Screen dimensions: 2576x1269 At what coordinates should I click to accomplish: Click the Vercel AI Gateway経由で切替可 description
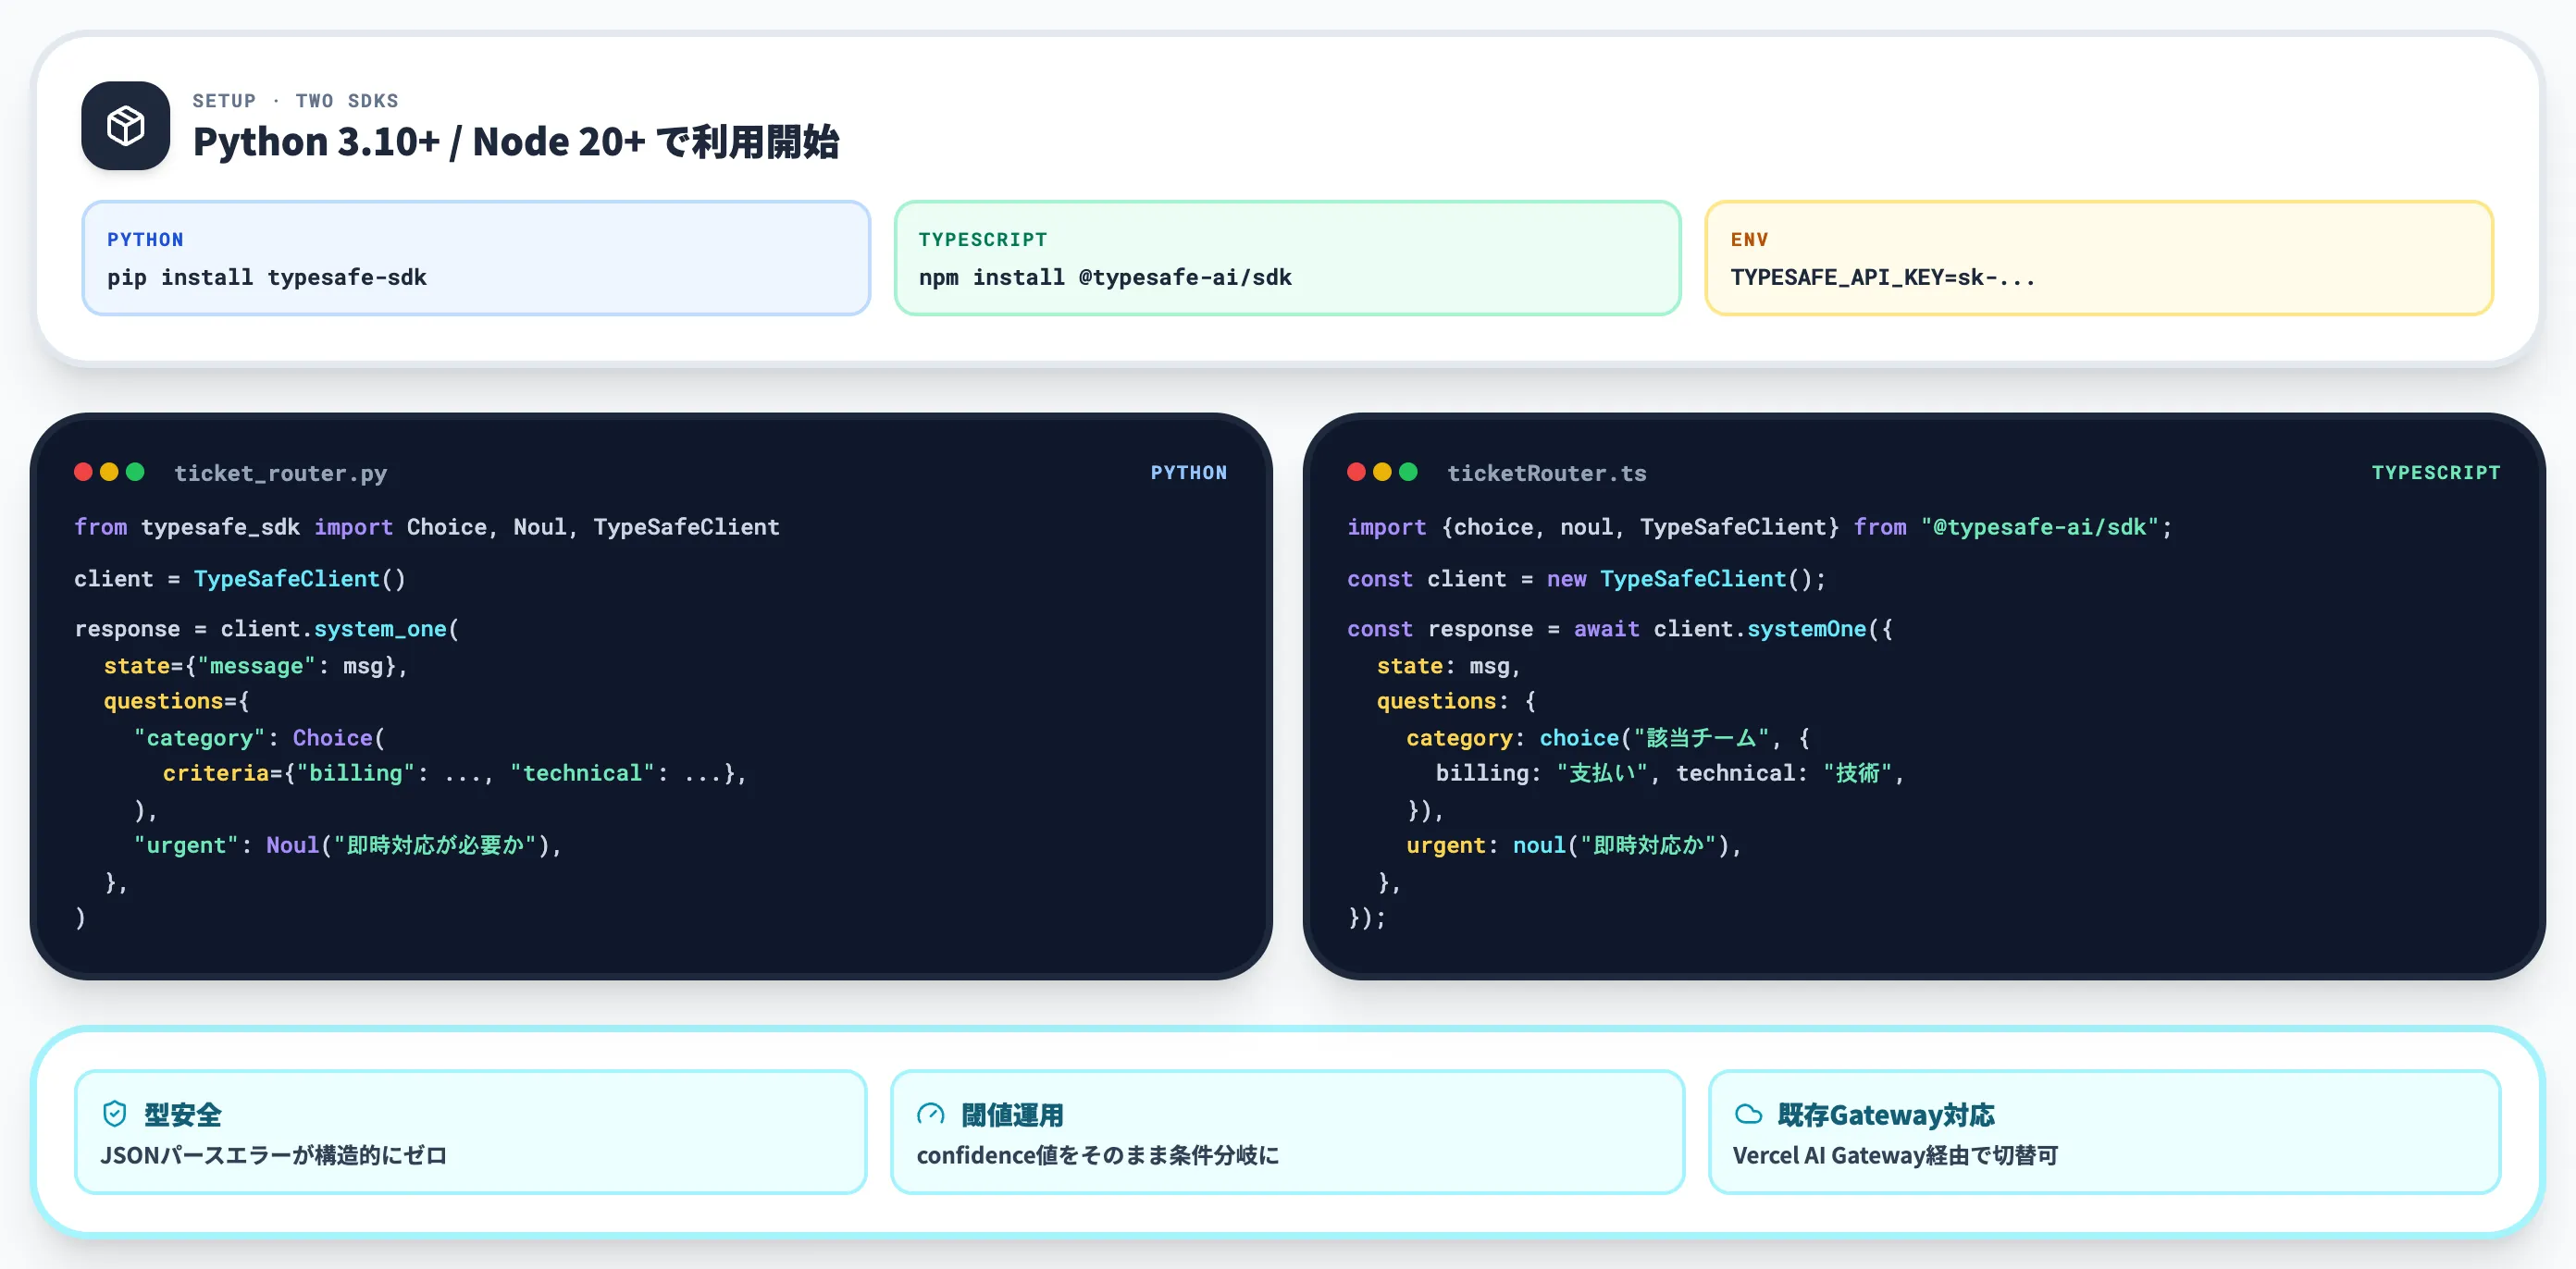coord(1895,1155)
